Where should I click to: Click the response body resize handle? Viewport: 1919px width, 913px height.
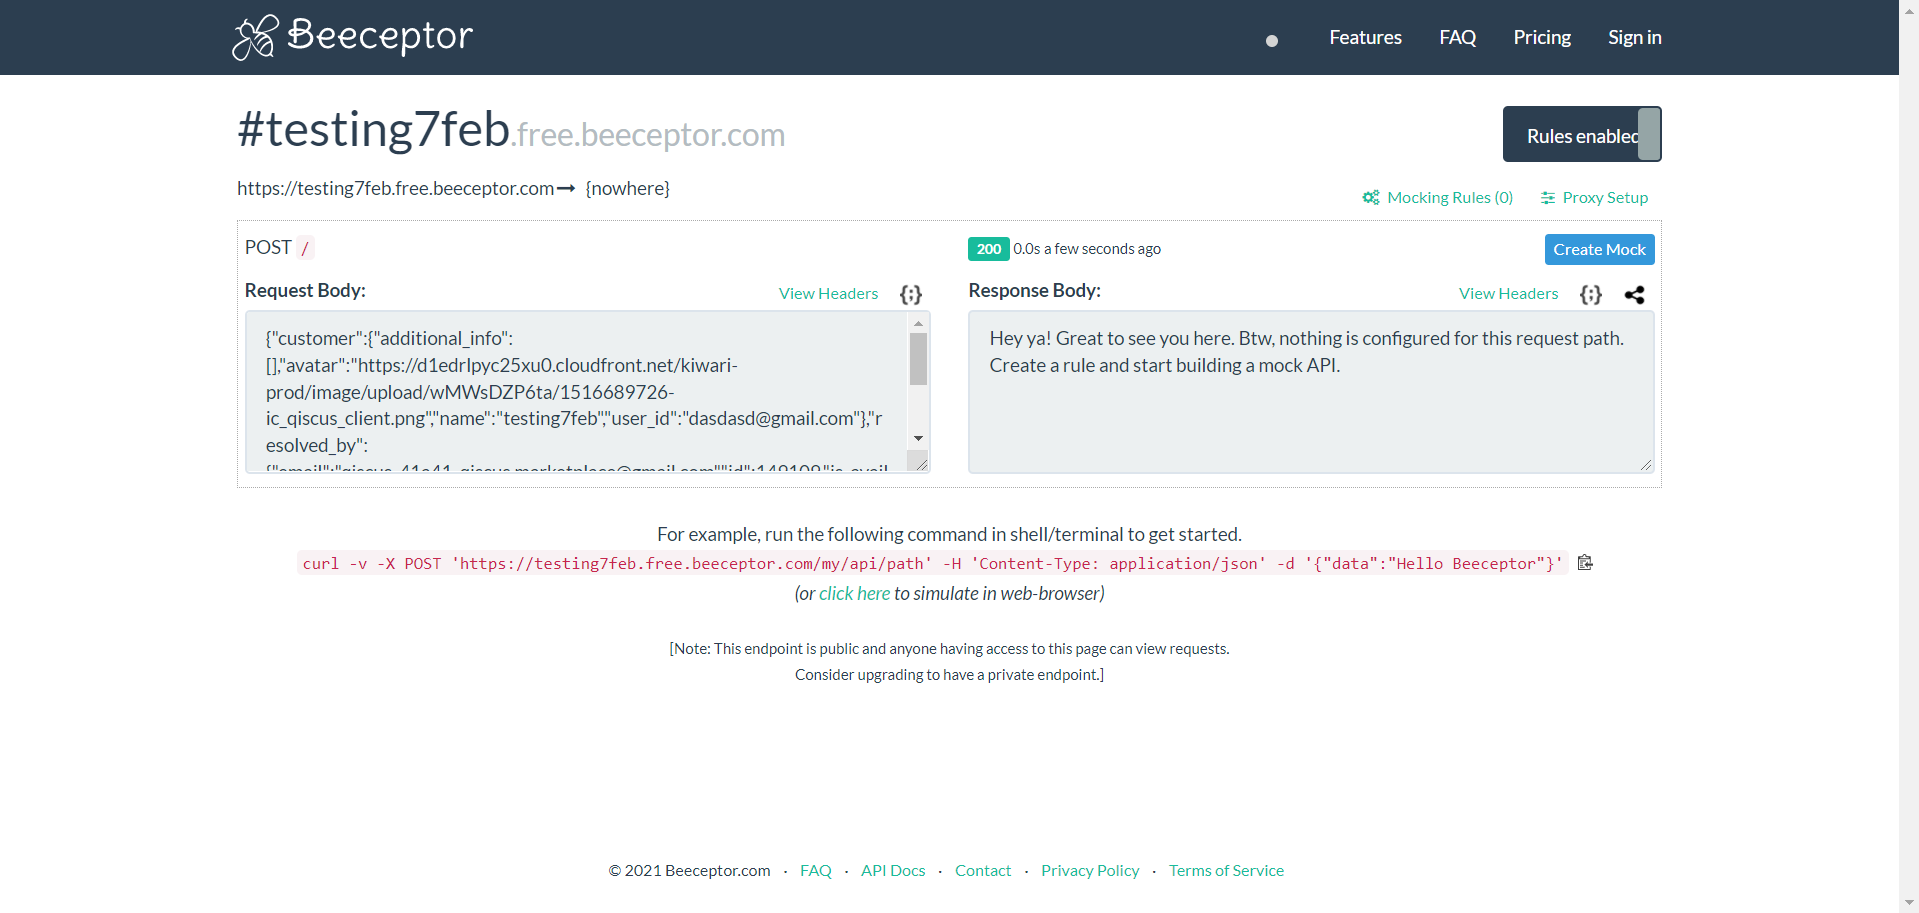click(1645, 464)
